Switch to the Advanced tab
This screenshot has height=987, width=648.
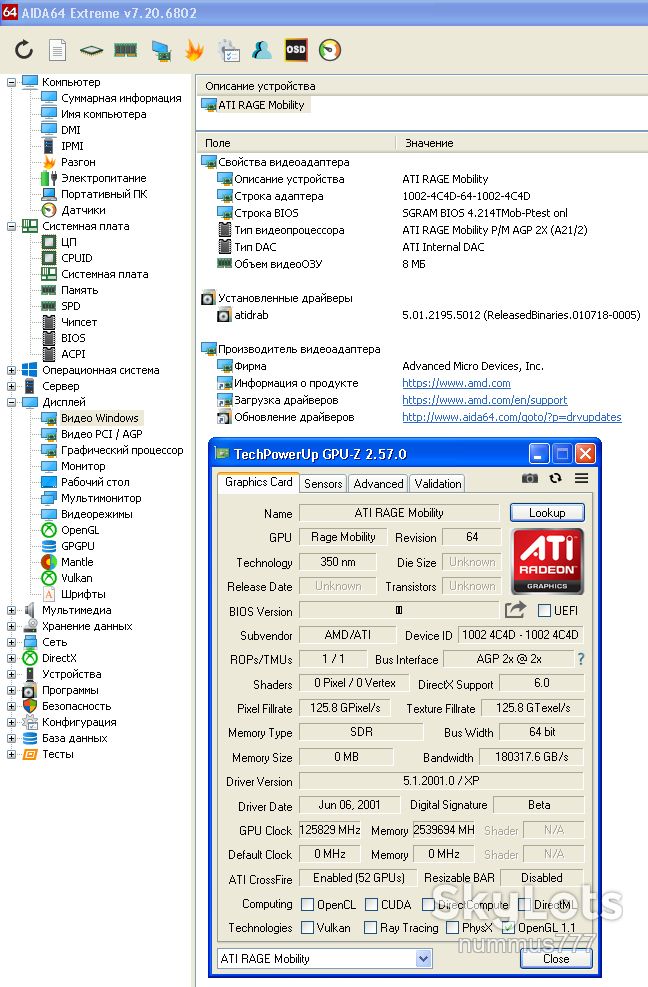point(378,483)
